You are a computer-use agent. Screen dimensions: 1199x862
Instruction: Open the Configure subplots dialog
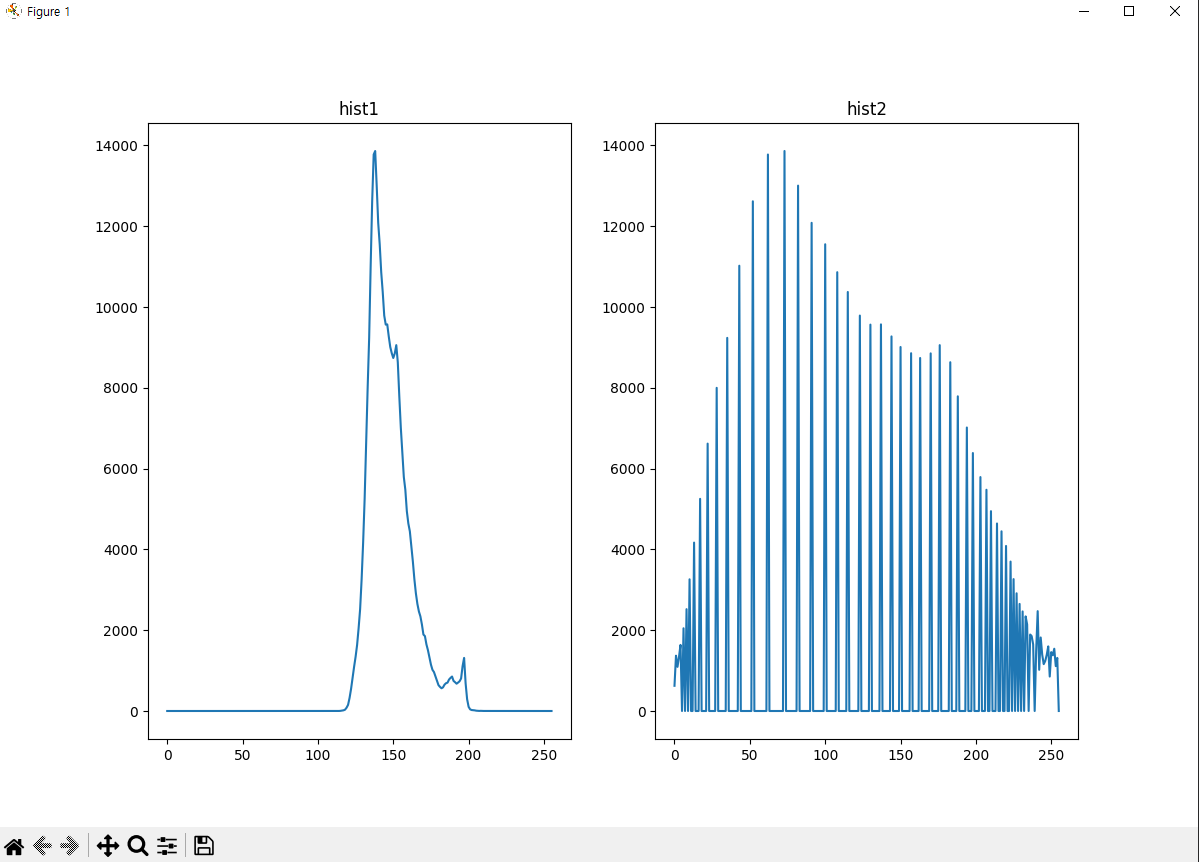point(167,845)
